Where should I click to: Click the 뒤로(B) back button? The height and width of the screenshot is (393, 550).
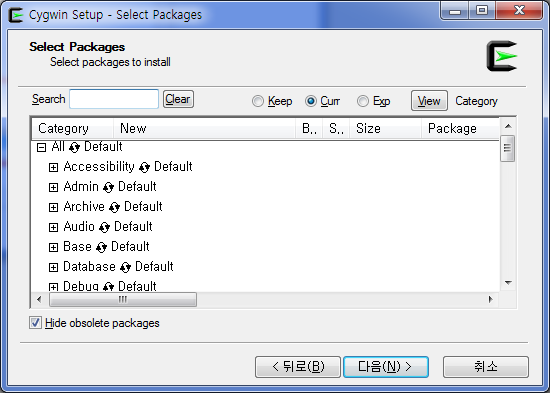[298, 367]
